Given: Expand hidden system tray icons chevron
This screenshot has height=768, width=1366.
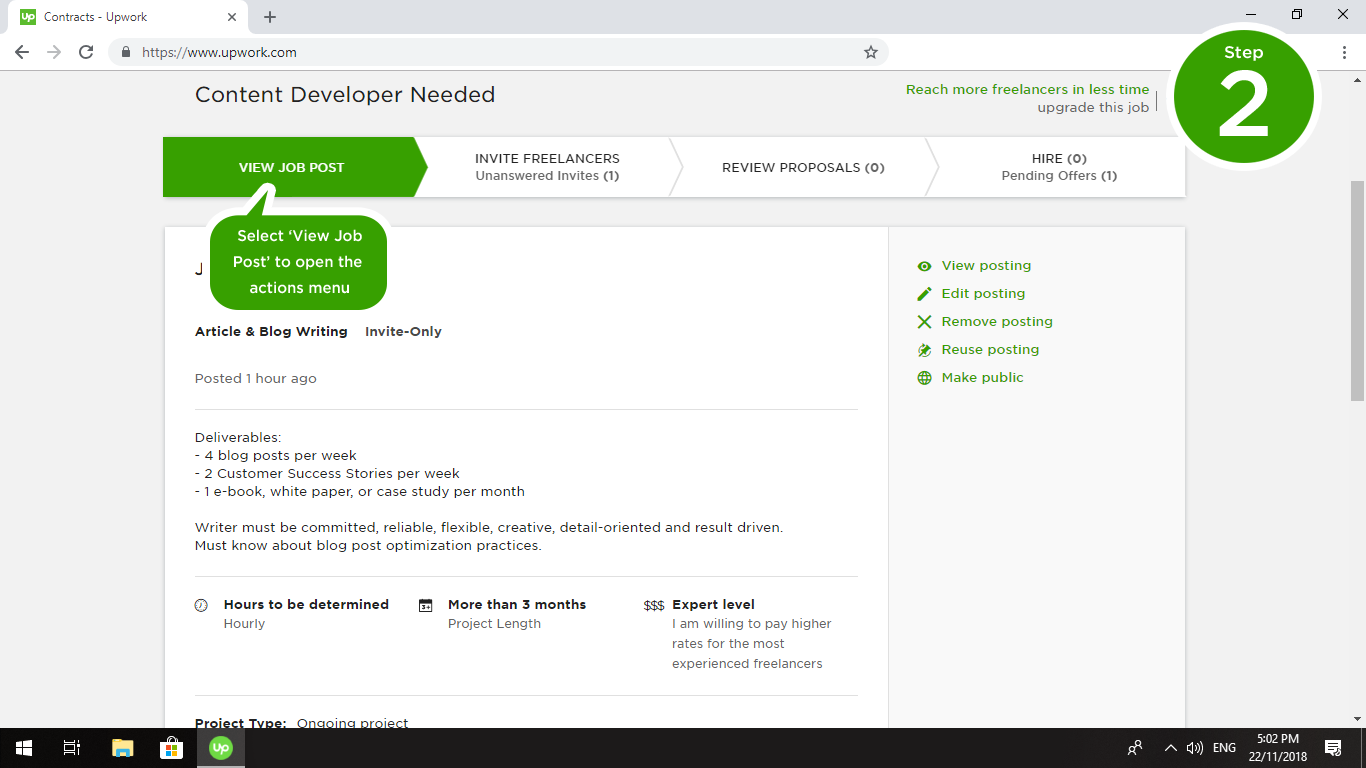Looking at the screenshot, I should point(1170,748).
